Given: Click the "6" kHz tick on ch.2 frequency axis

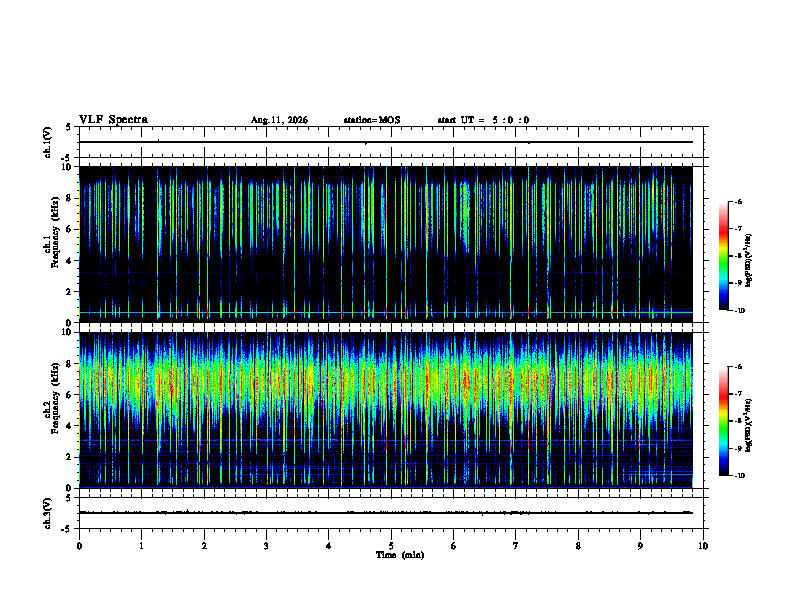Looking at the screenshot, I should tap(70, 395).
